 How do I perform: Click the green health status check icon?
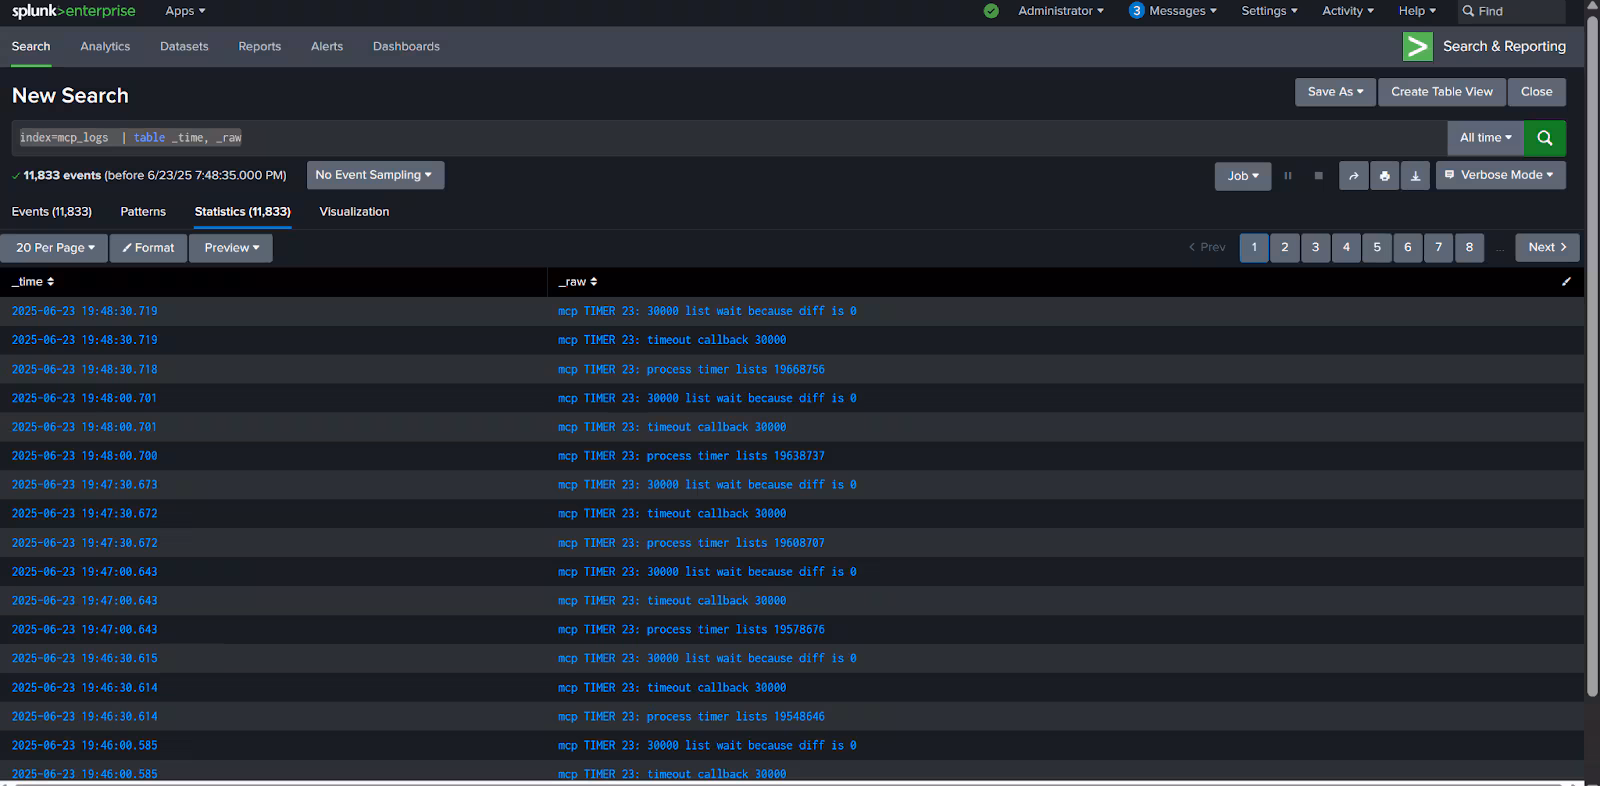click(x=991, y=11)
